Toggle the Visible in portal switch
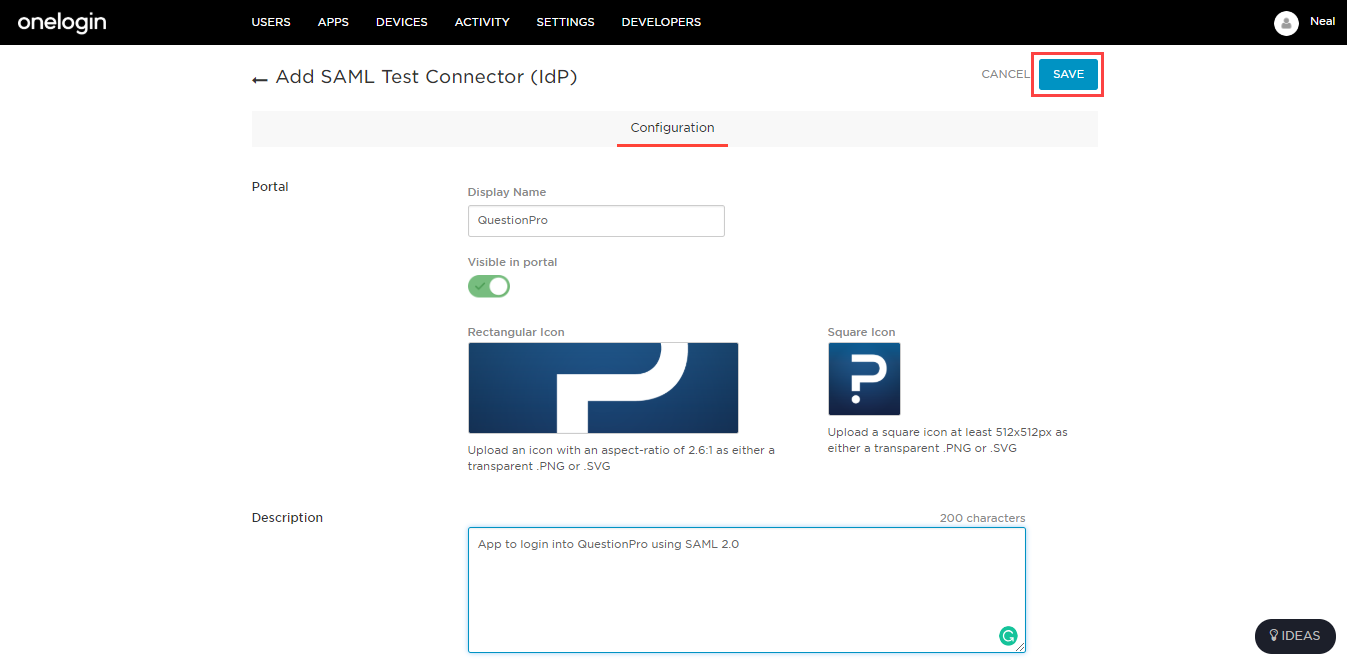This screenshot has height=667, width=1347. 489,286
